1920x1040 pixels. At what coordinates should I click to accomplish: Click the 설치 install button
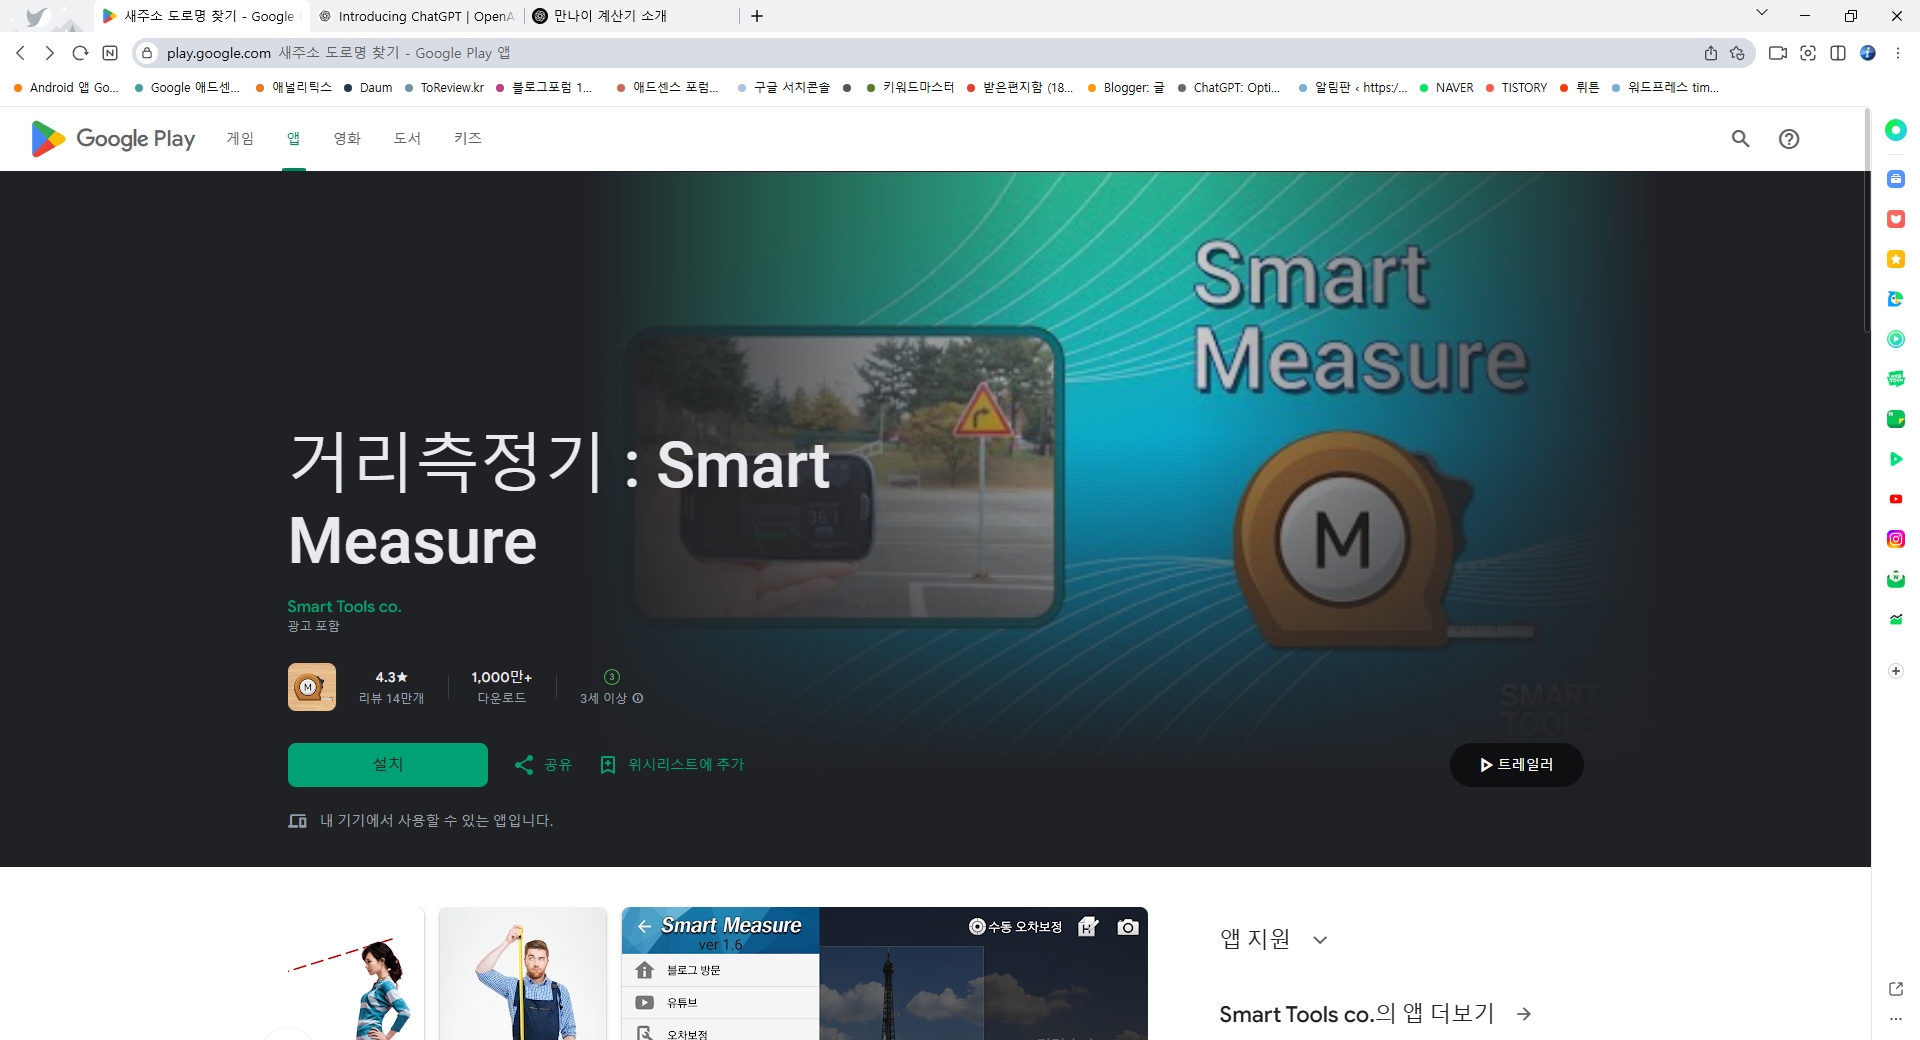(387, 764)
